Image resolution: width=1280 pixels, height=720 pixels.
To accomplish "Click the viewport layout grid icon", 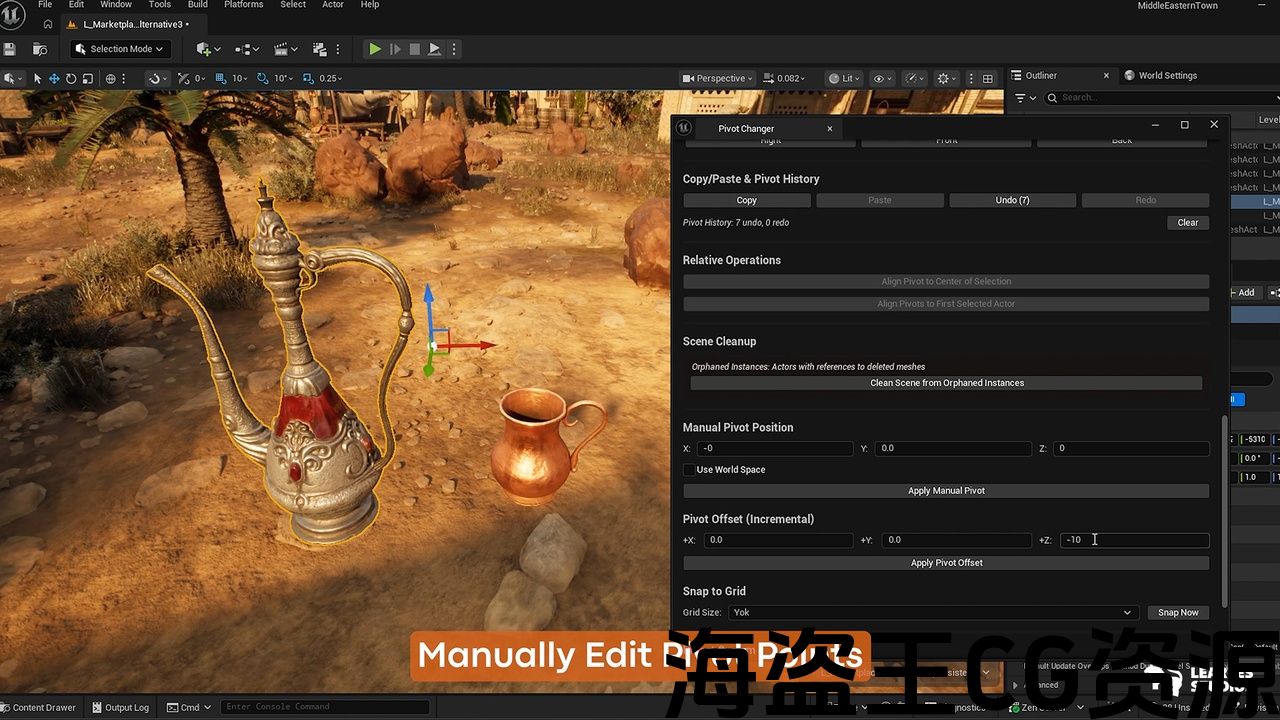I will click(988, 78).
